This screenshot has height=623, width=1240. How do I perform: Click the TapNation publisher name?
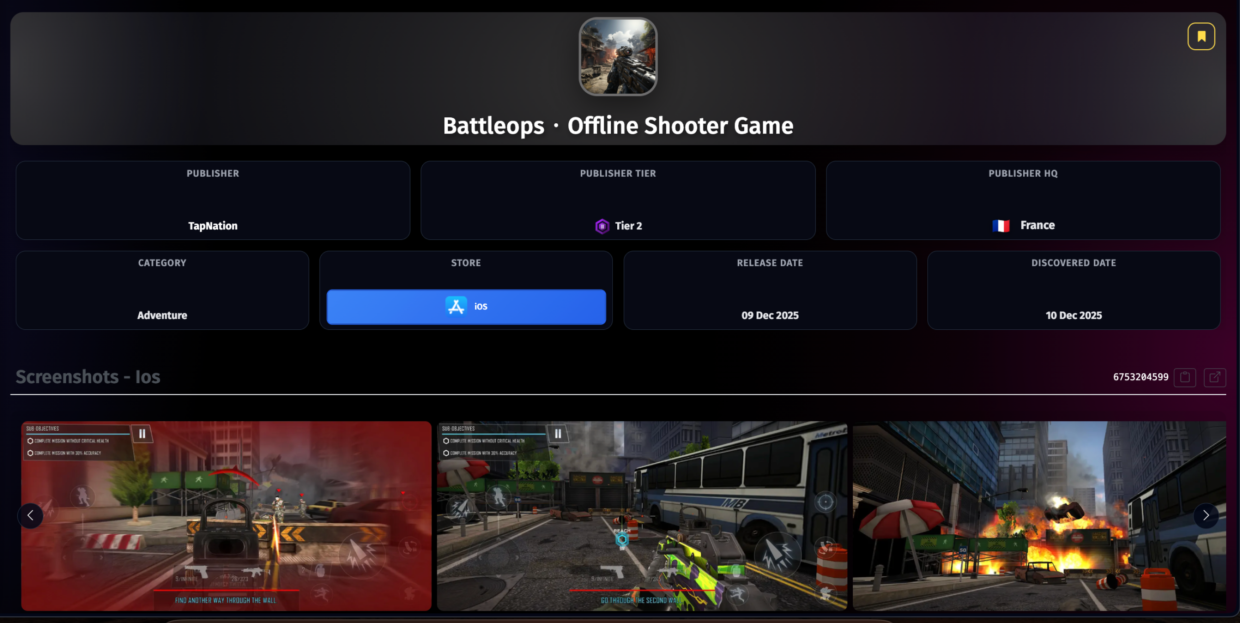click(213, 226)
